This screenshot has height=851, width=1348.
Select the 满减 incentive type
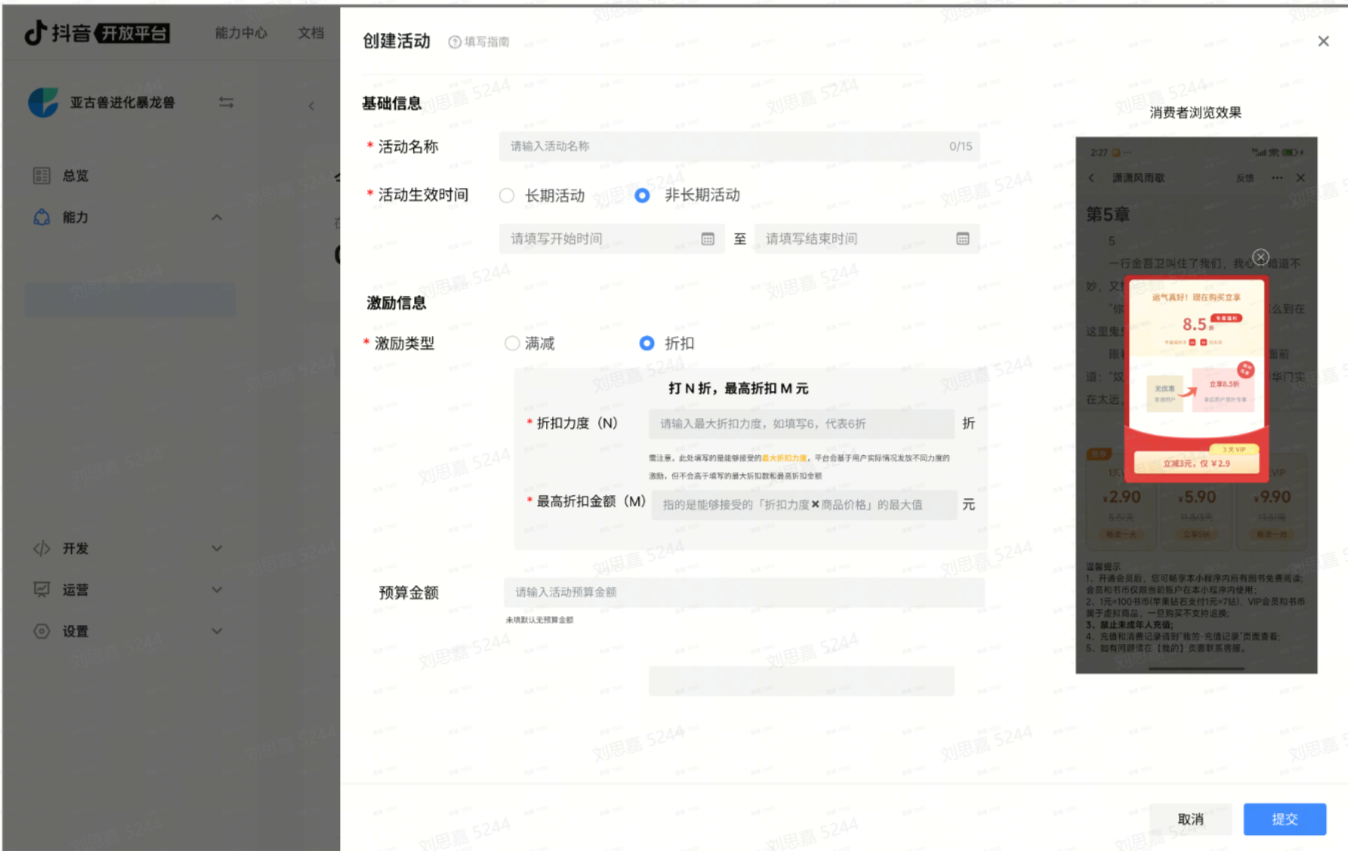512,344
